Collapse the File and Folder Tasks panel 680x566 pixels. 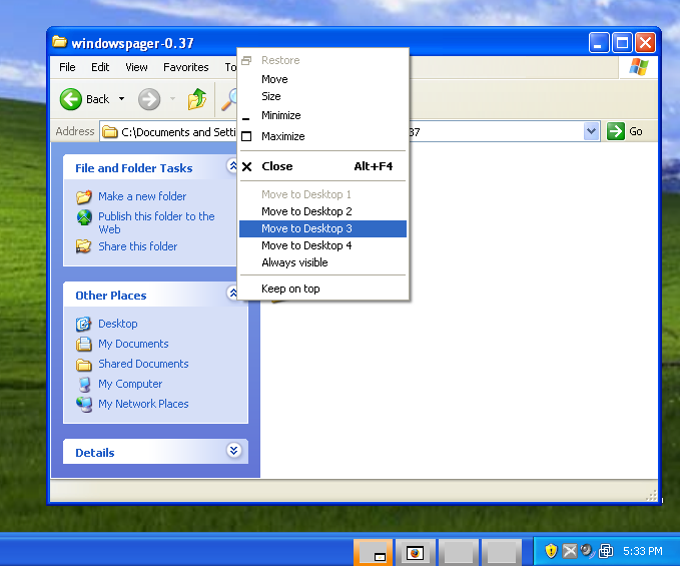233,166
